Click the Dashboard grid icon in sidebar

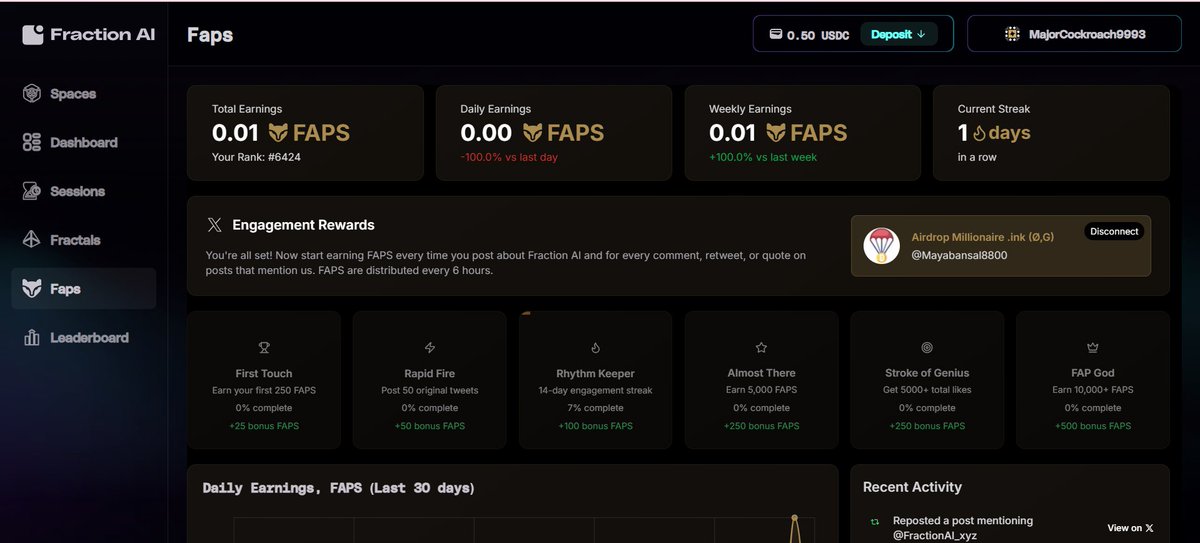[x=32, y=143]
